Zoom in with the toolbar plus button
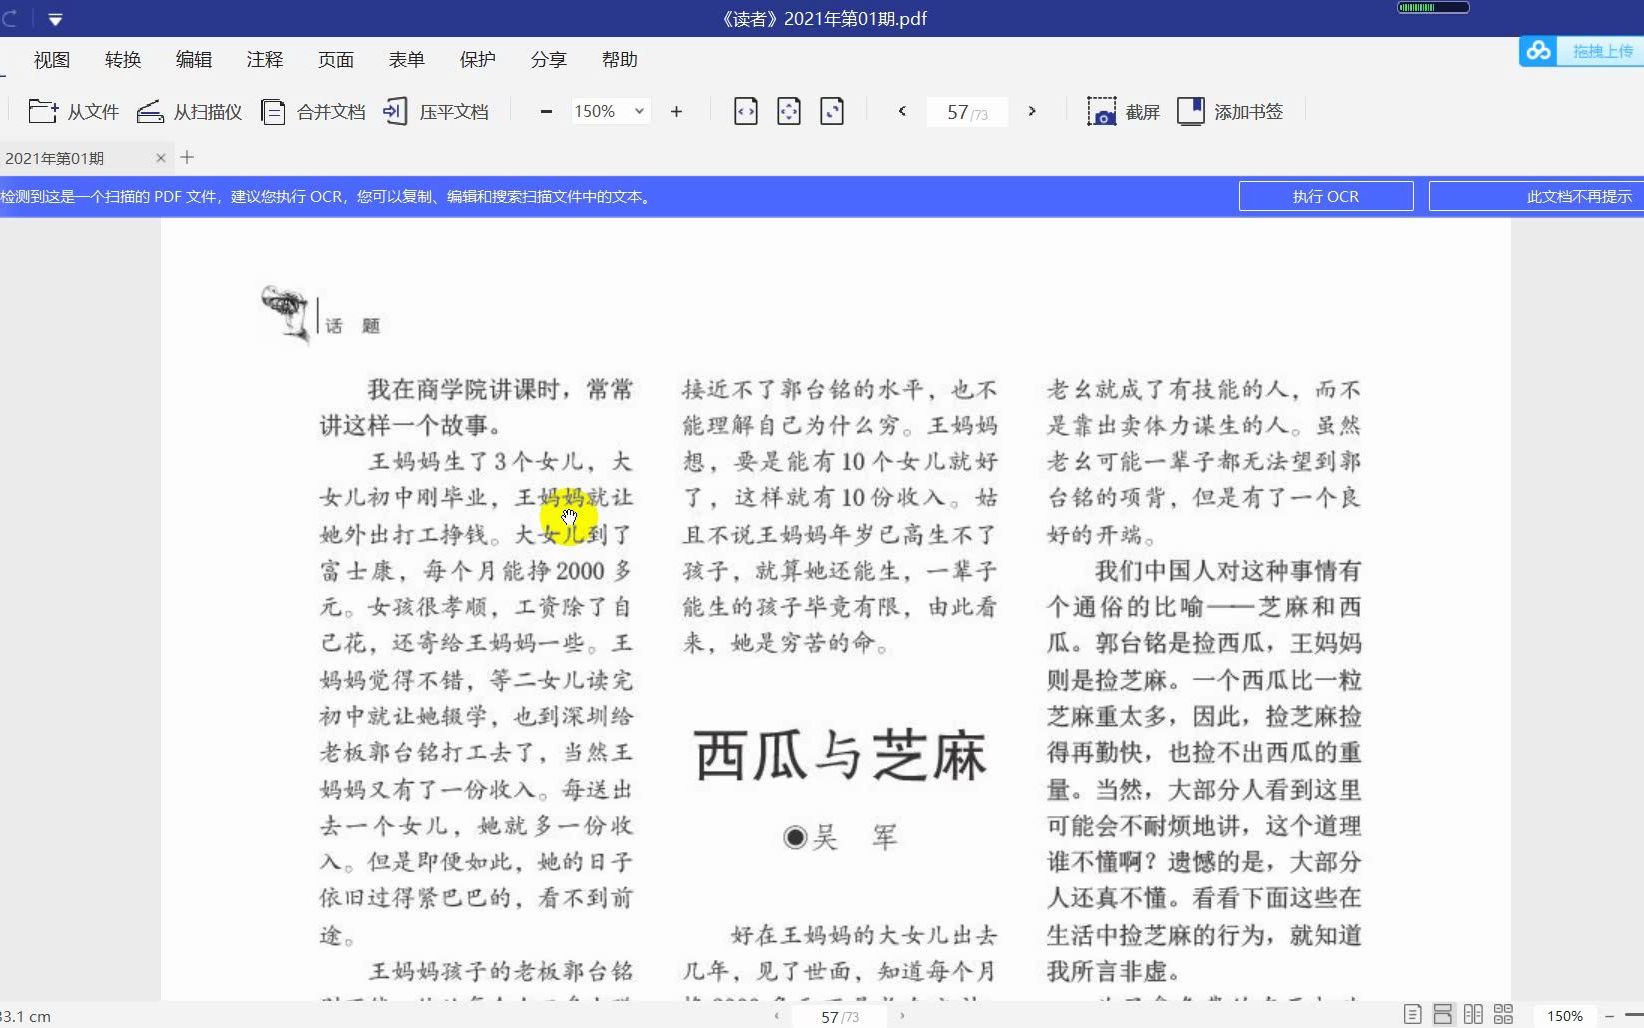The width and height of the screenshot is (1644, 1028). tap(676, 111)
